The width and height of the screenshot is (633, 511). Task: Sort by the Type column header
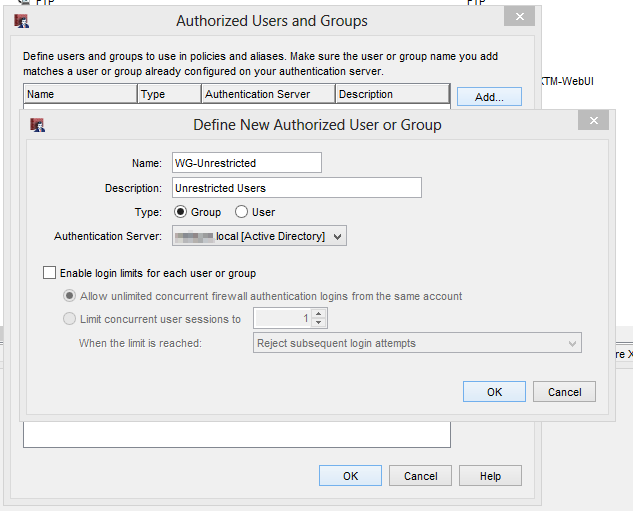pyautogui.click(x=170, y=94)
